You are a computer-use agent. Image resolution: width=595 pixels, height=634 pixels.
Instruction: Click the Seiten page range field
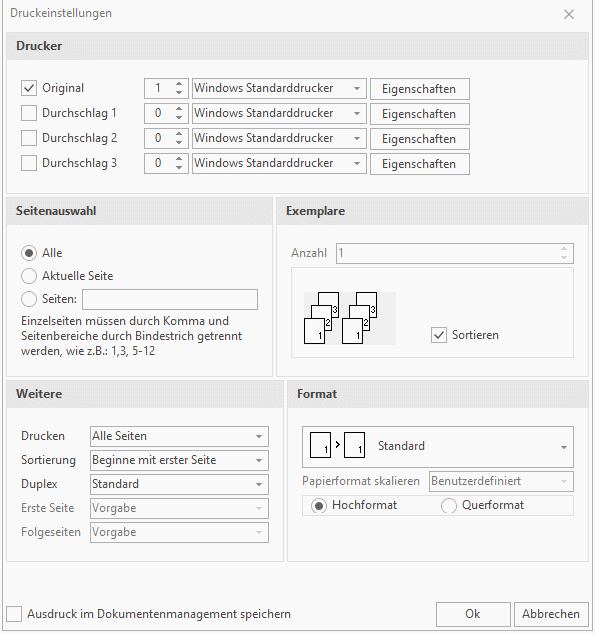(x=170, y=299)
